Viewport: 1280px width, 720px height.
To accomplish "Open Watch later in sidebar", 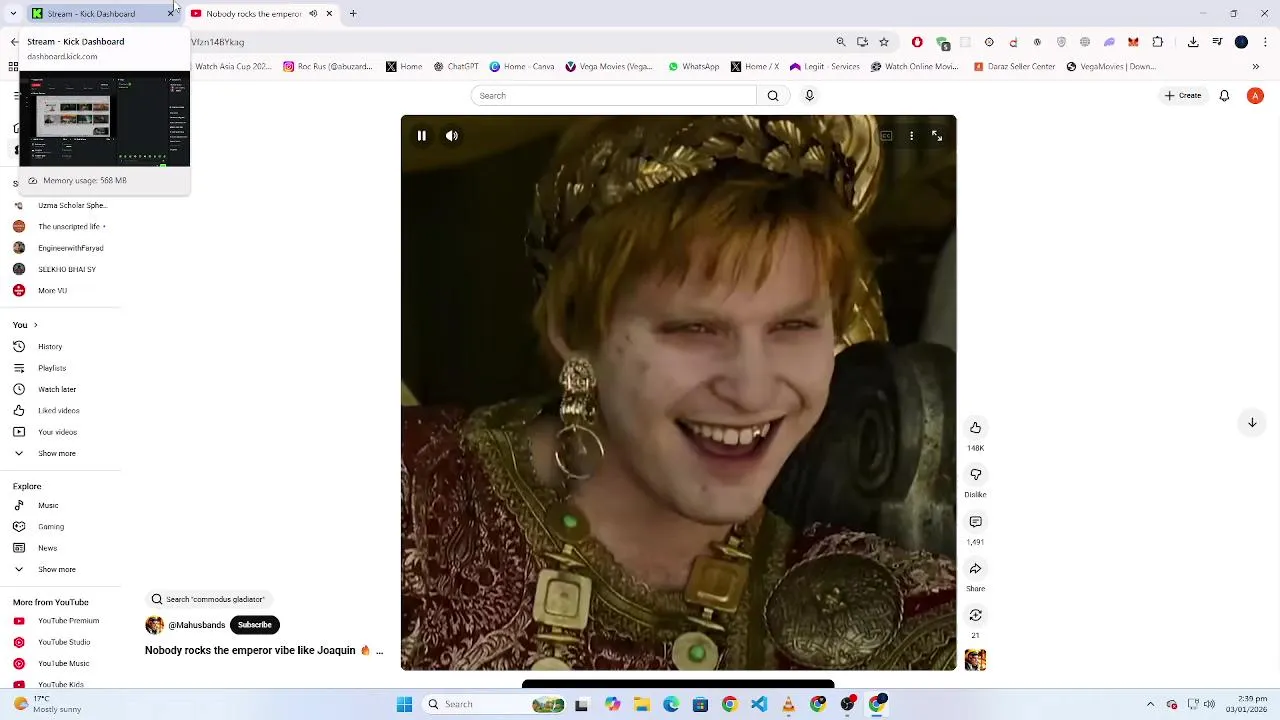I will point(57,390).
